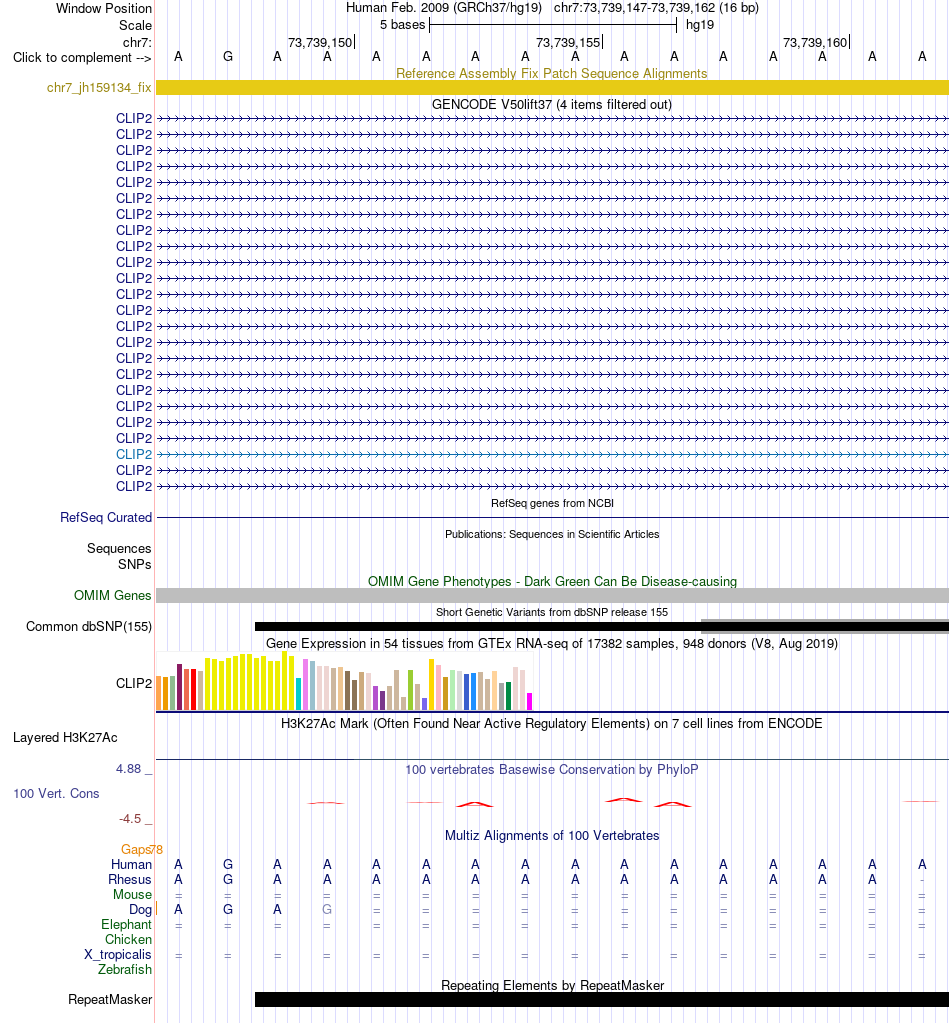Click the magenta last bar in the GTEx chart

pyautogui.click(x=530, y=701)
